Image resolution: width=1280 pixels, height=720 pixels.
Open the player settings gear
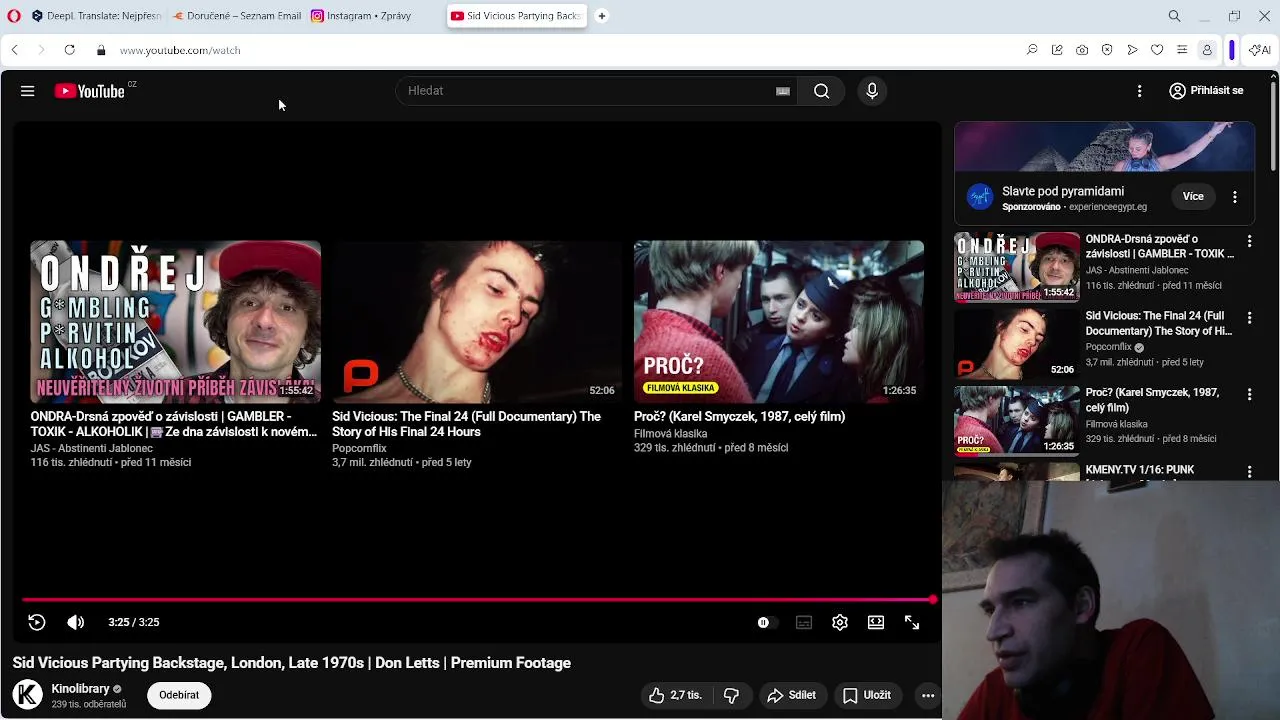click(840, 622)
